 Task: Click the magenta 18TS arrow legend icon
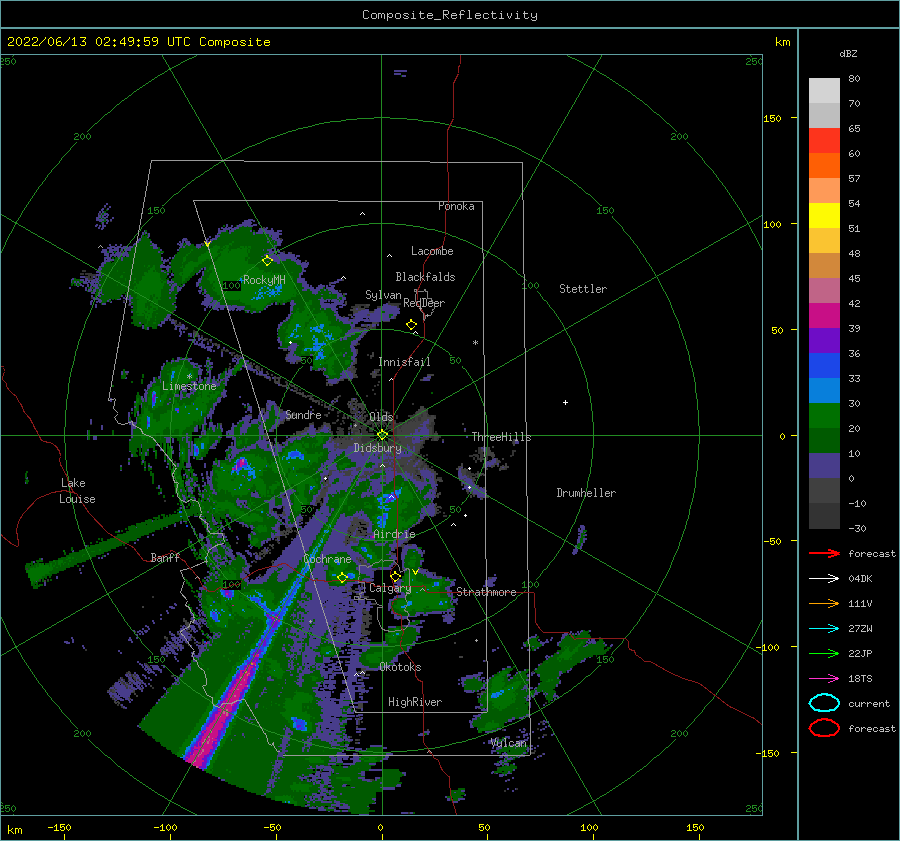[x=824, y=679]
